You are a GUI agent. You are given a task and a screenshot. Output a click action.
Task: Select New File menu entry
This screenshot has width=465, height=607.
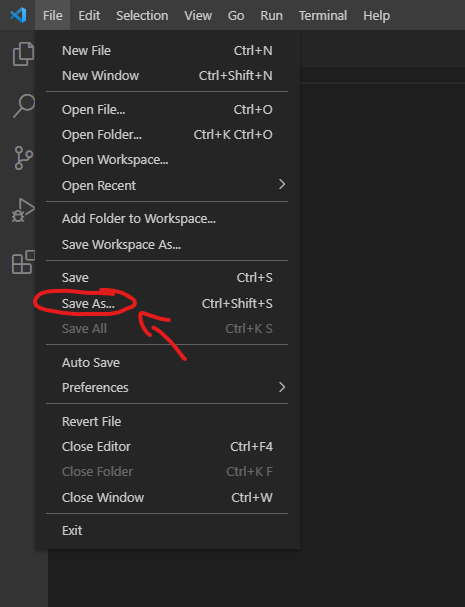[167, 51]
